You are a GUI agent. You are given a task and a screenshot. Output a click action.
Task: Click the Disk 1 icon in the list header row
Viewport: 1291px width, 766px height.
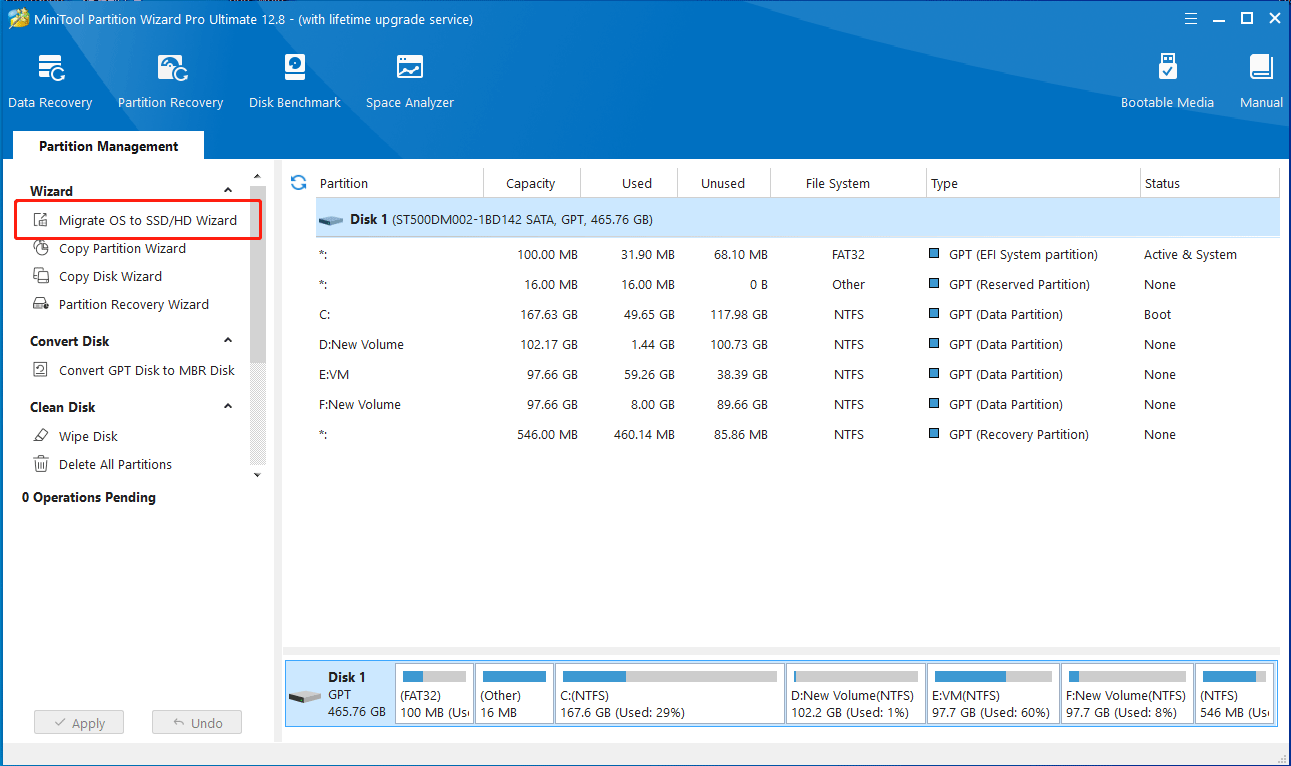click(332, 219)
